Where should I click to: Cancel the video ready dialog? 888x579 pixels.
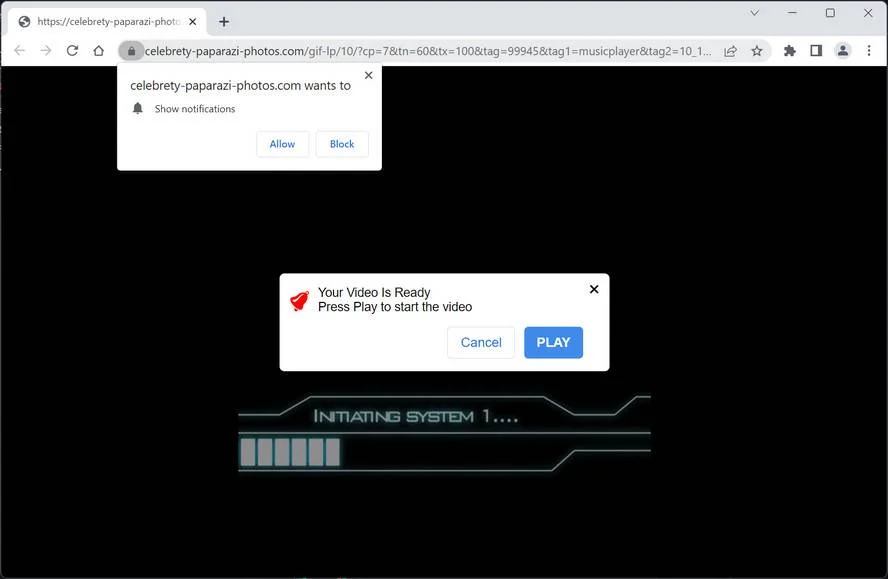pyautogui.click(x=481, y=342)
